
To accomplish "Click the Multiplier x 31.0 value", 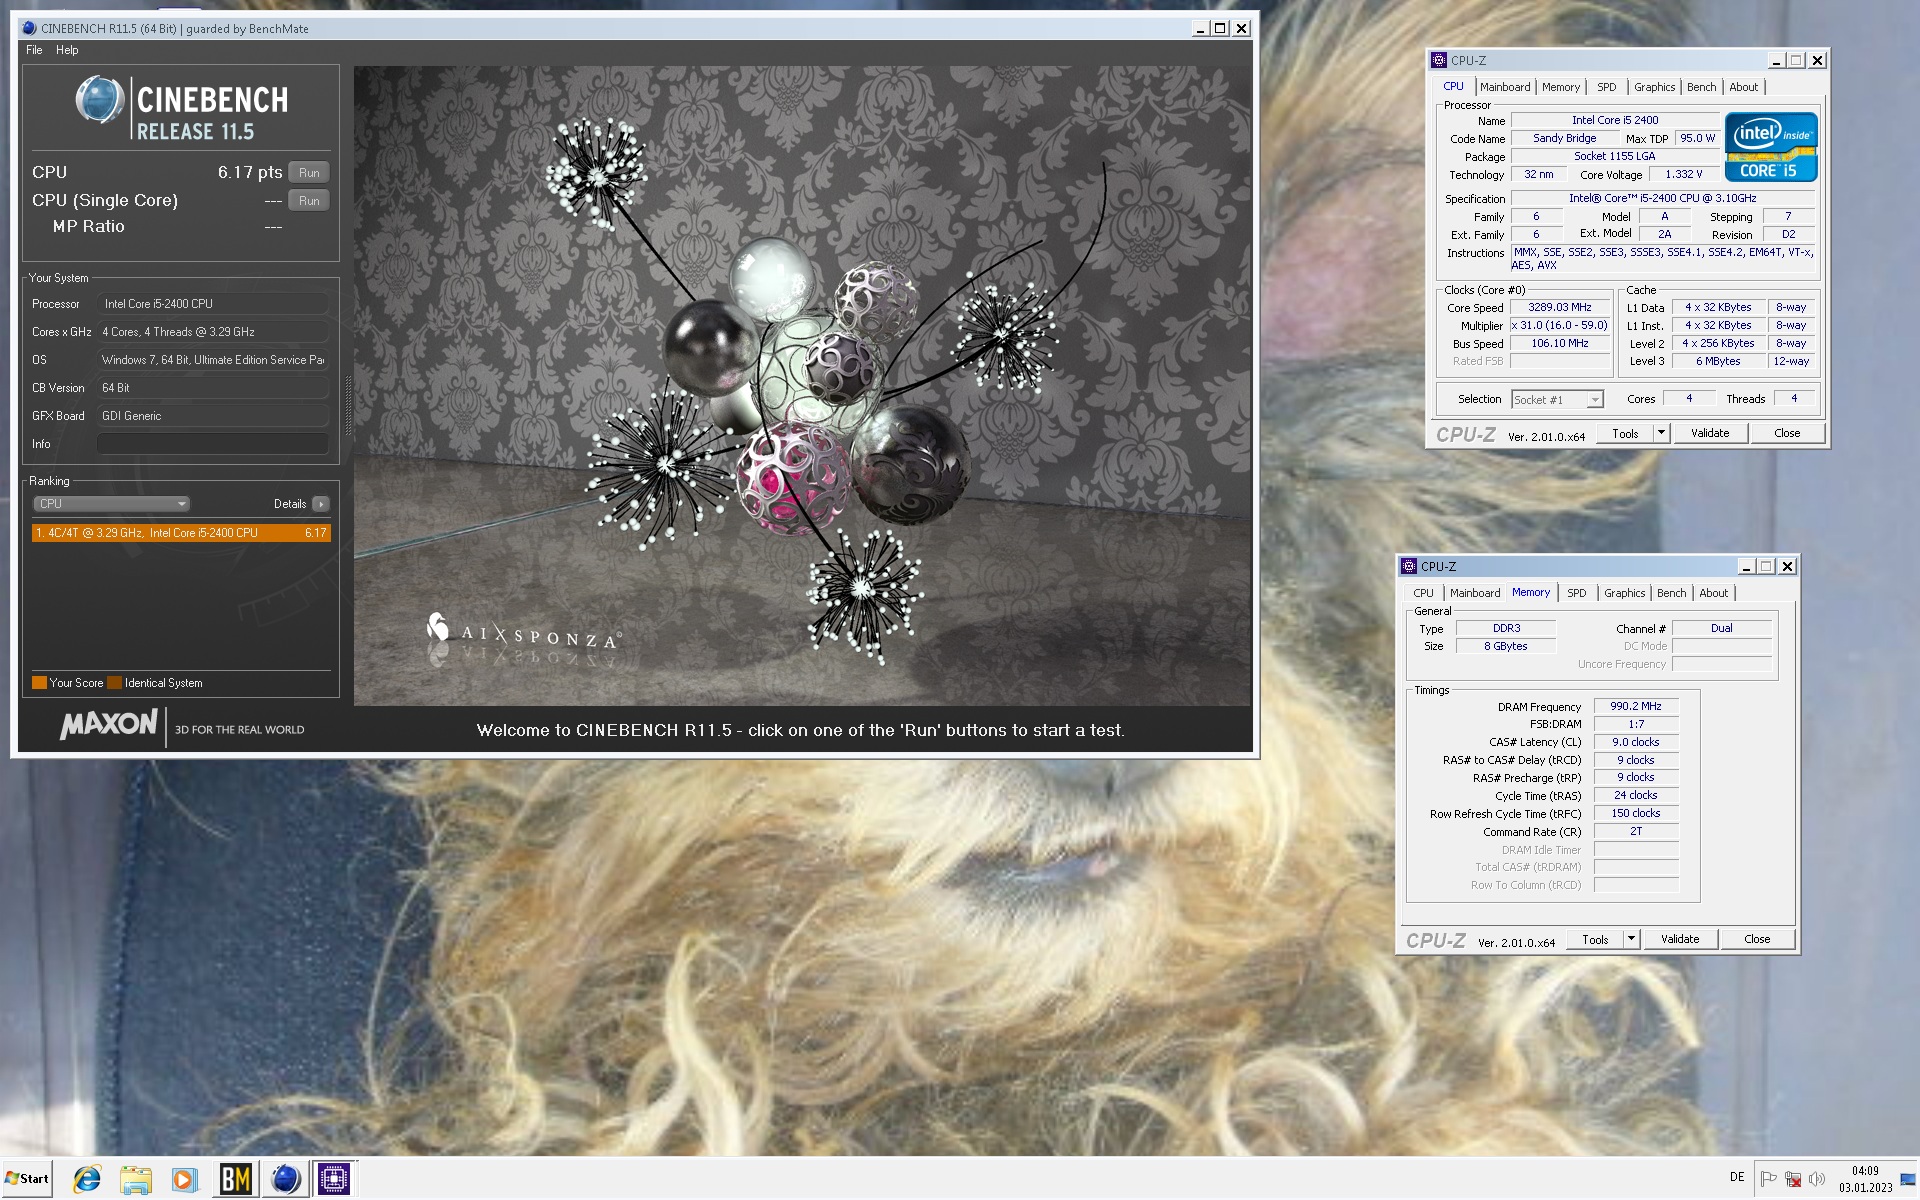I will [1560, 325].
